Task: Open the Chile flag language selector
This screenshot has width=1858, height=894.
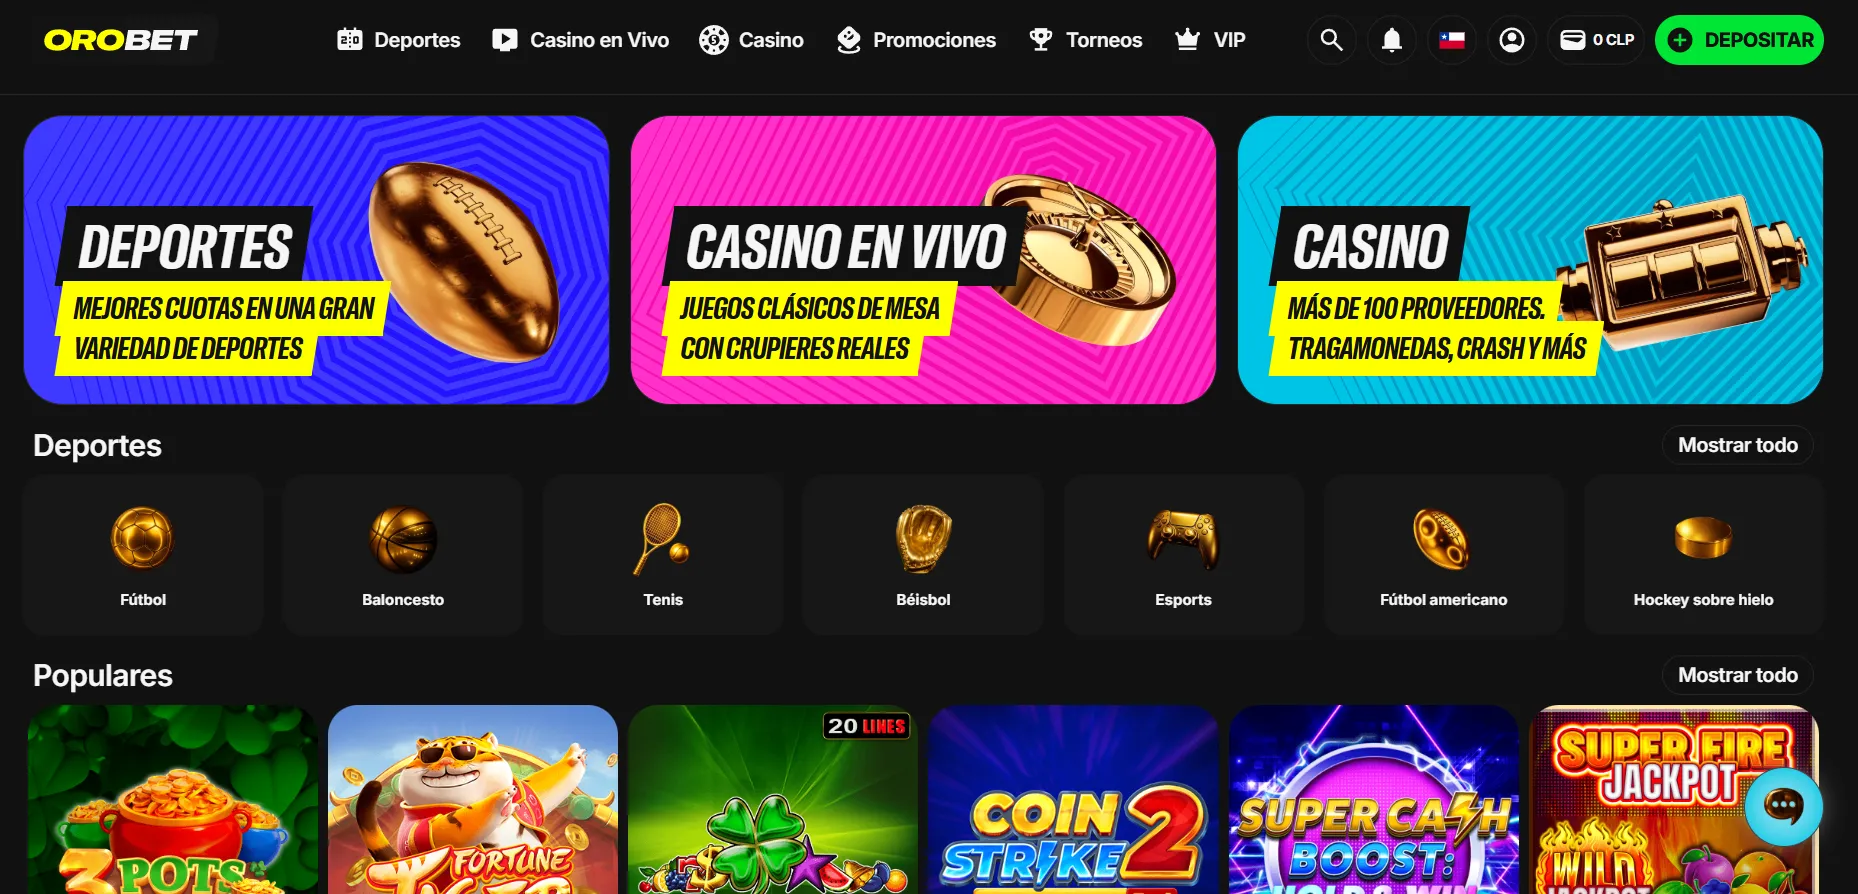Action: tap(1452, 40)
